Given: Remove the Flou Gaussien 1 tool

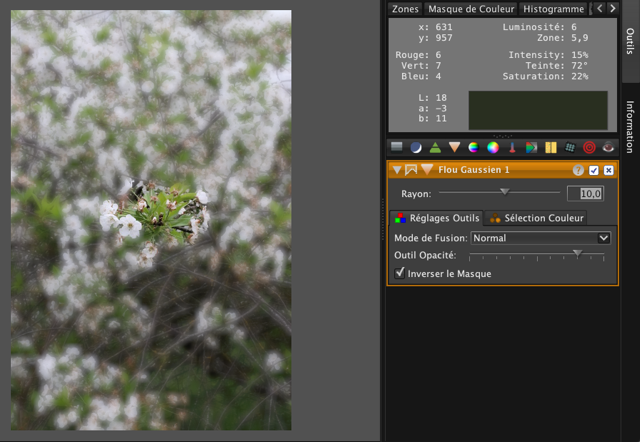Looking at the screenshot, I should pyautogui.click(x=609, y=170).
